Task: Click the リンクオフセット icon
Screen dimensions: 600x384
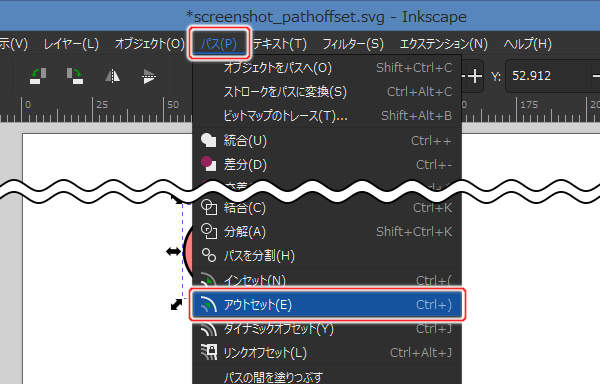Action: tap(209, 352)
